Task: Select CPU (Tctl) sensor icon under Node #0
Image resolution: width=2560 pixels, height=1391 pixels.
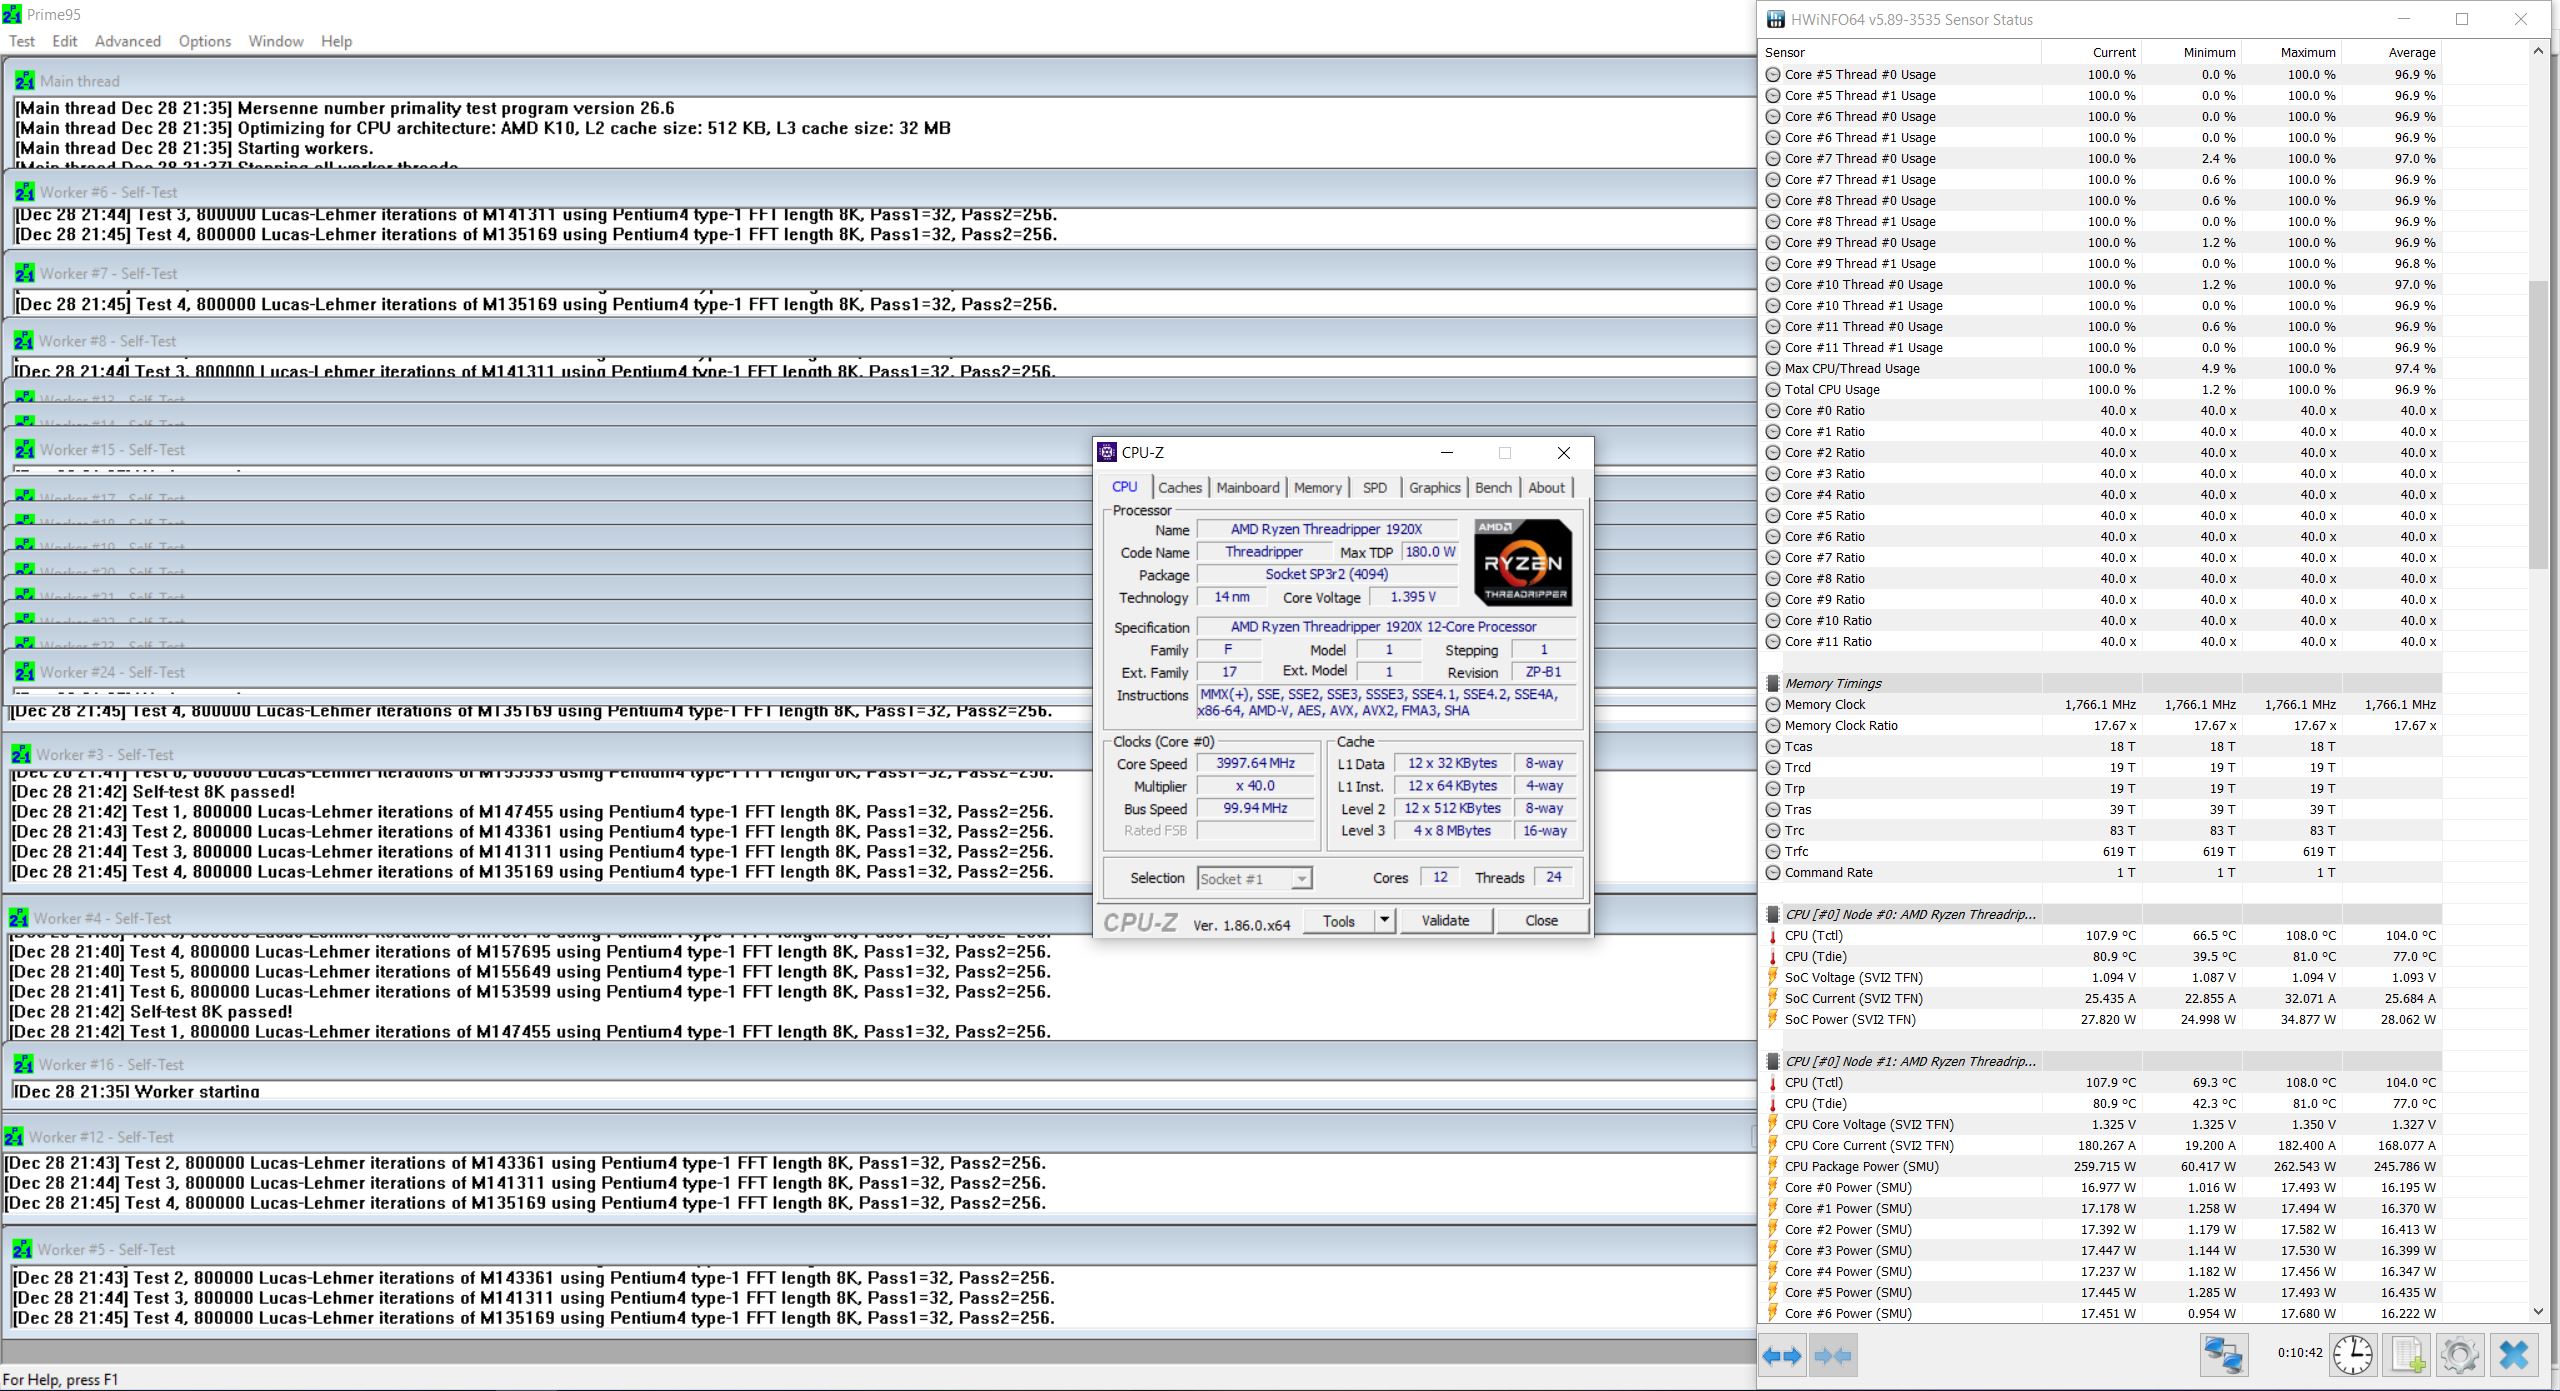Action: [x=1773, y=936]
